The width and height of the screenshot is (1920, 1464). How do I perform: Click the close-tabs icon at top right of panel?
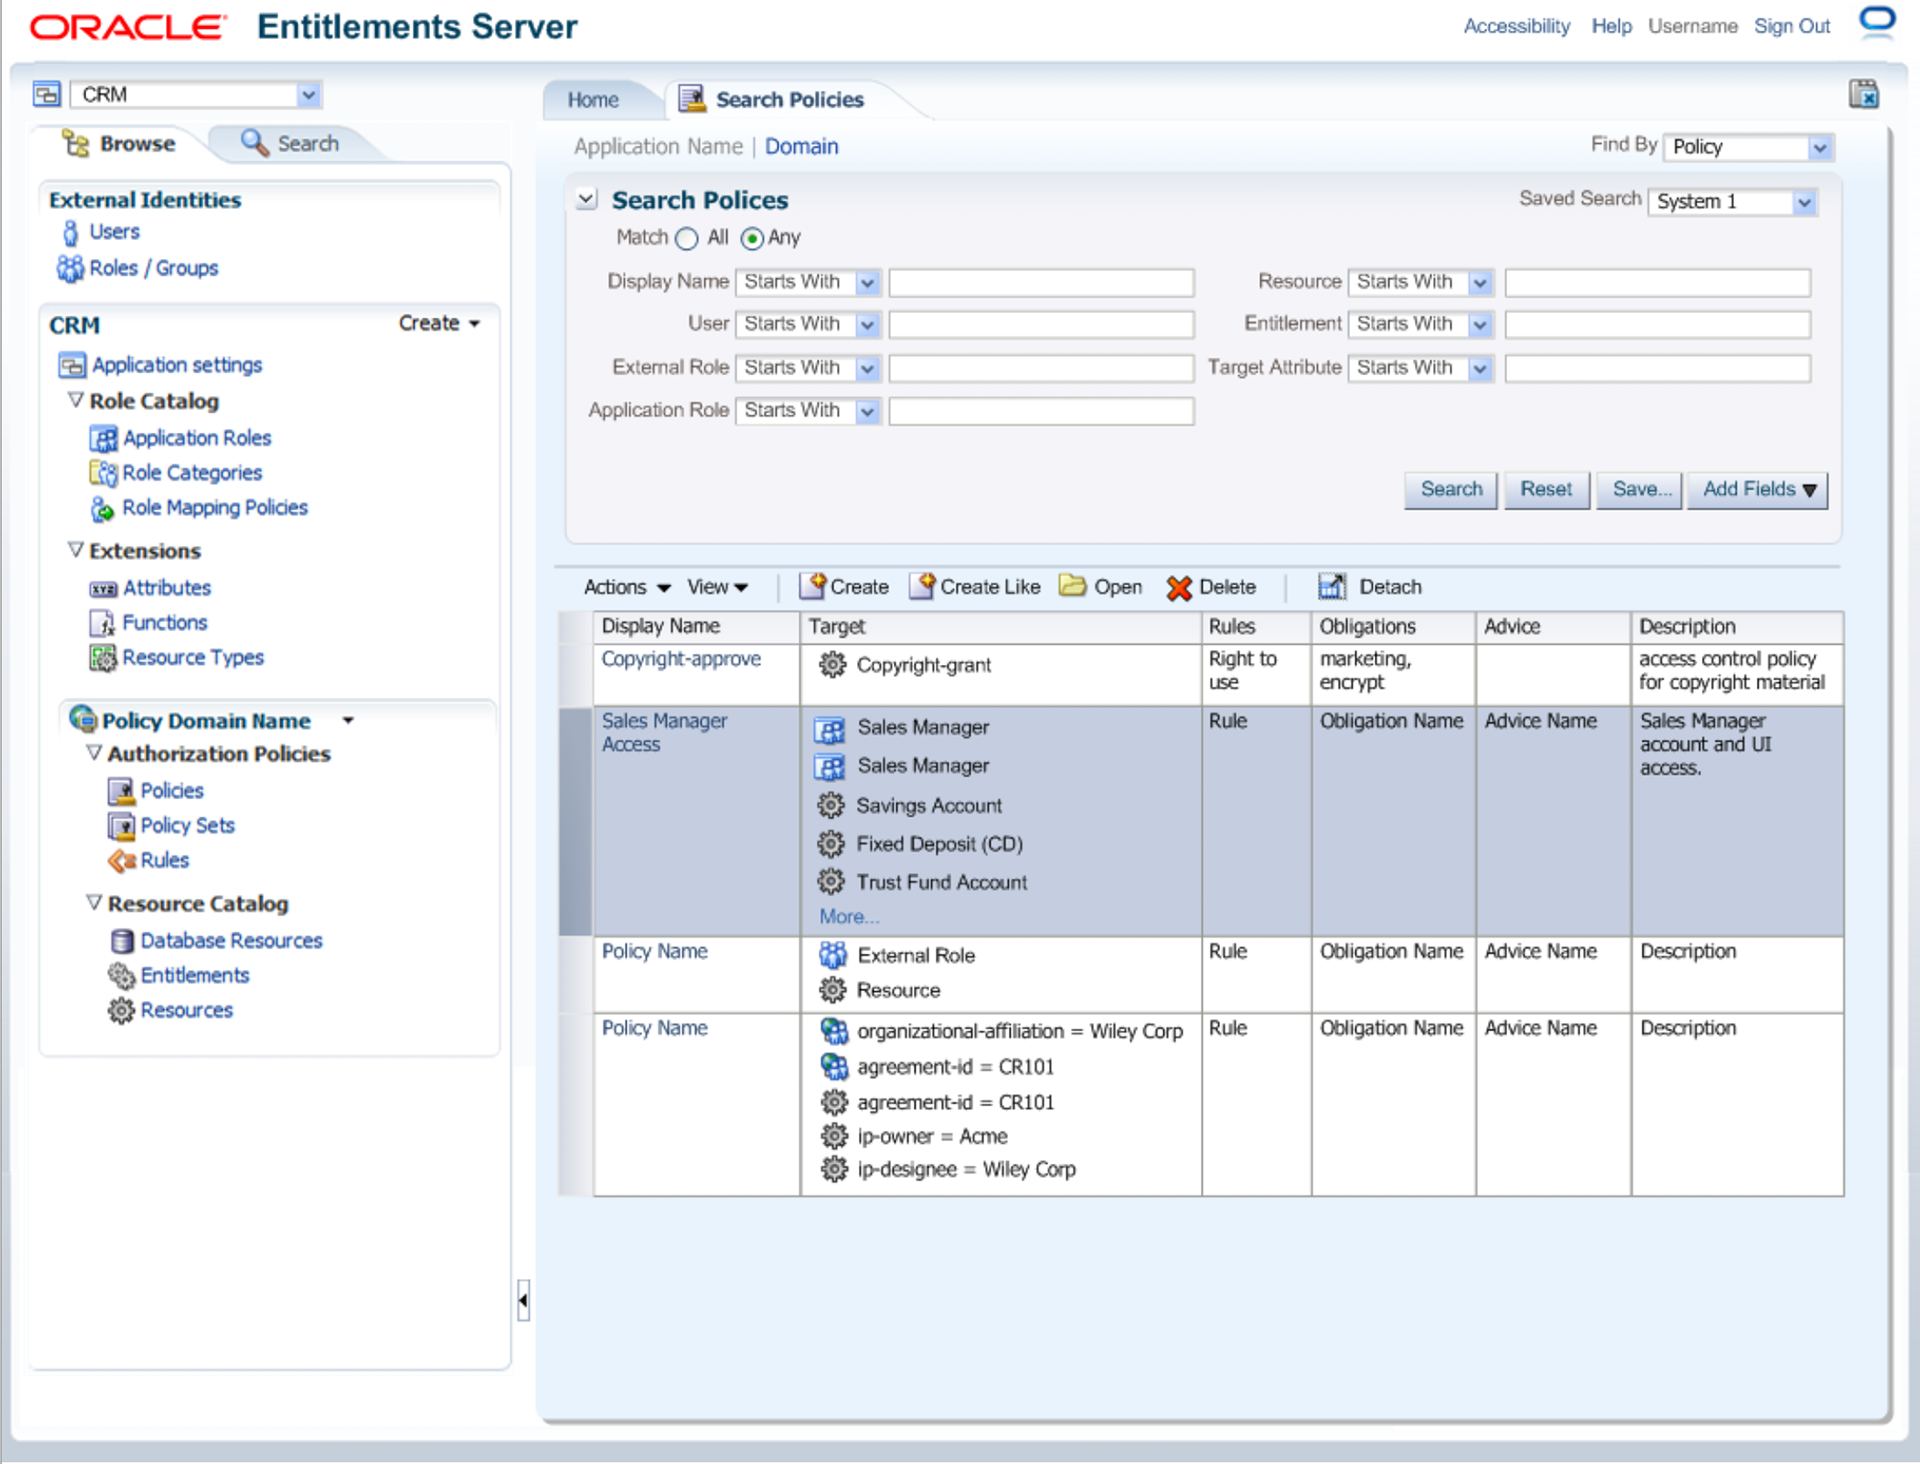[1864, 94]
